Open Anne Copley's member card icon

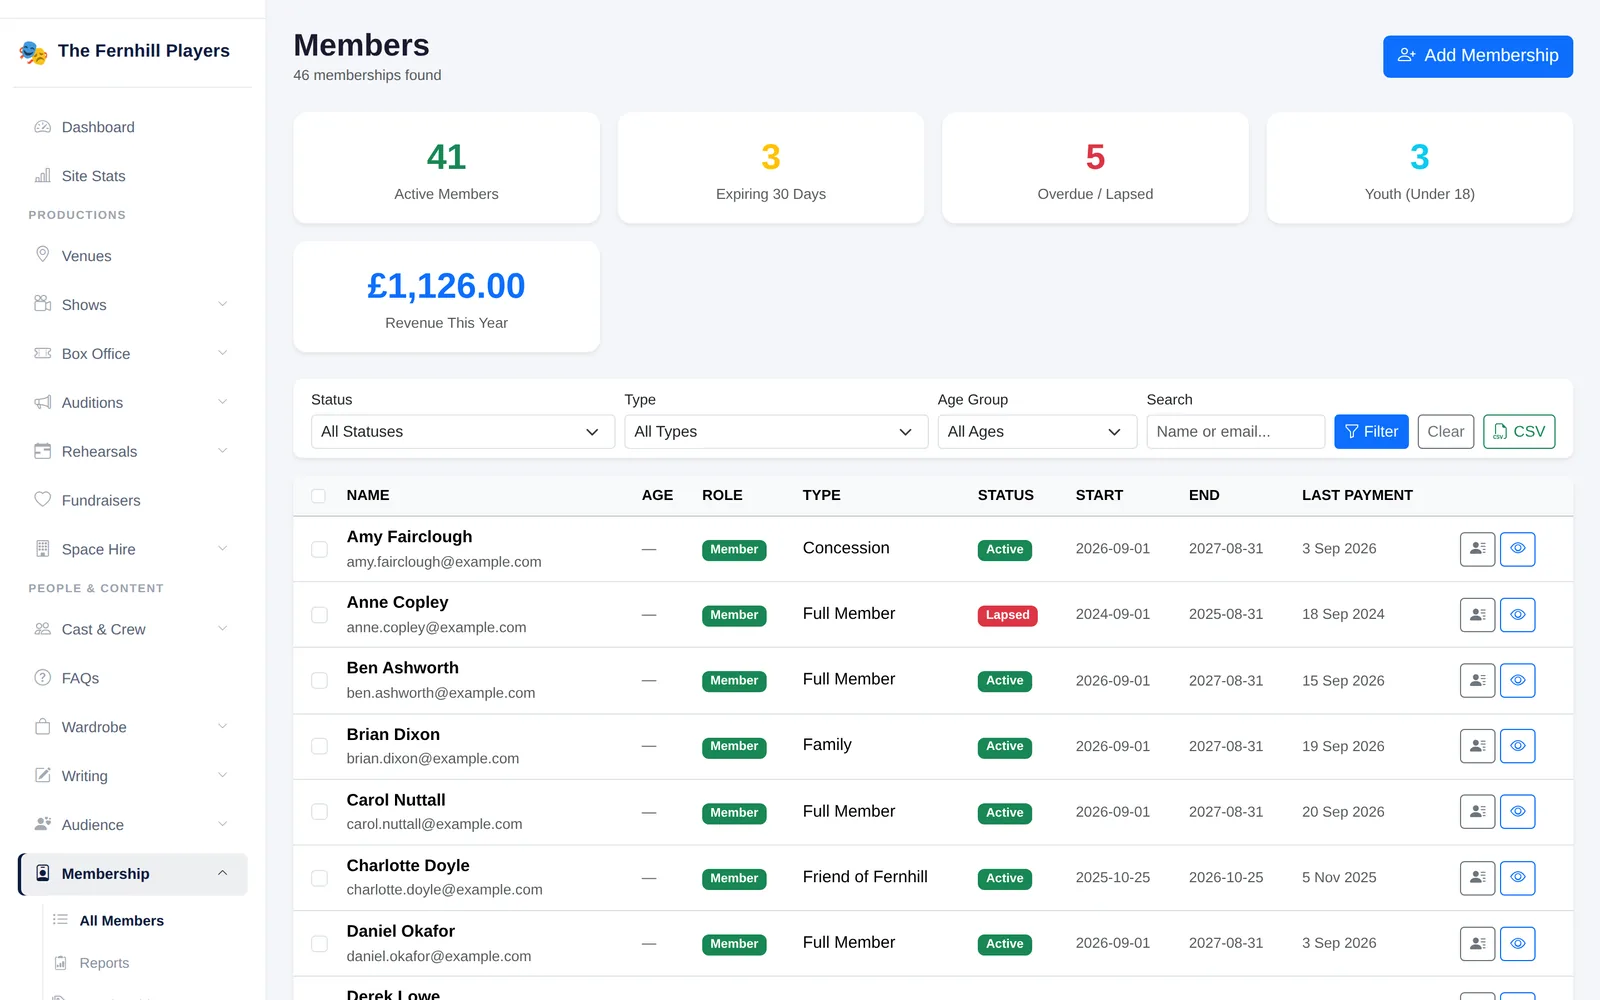click(1477, 615)
